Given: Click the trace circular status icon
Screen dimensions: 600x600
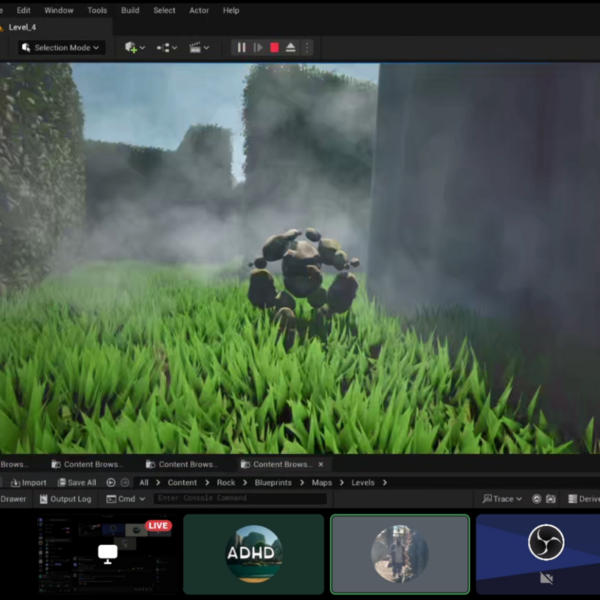Looking at the screenshot, I should click(536, 499).
